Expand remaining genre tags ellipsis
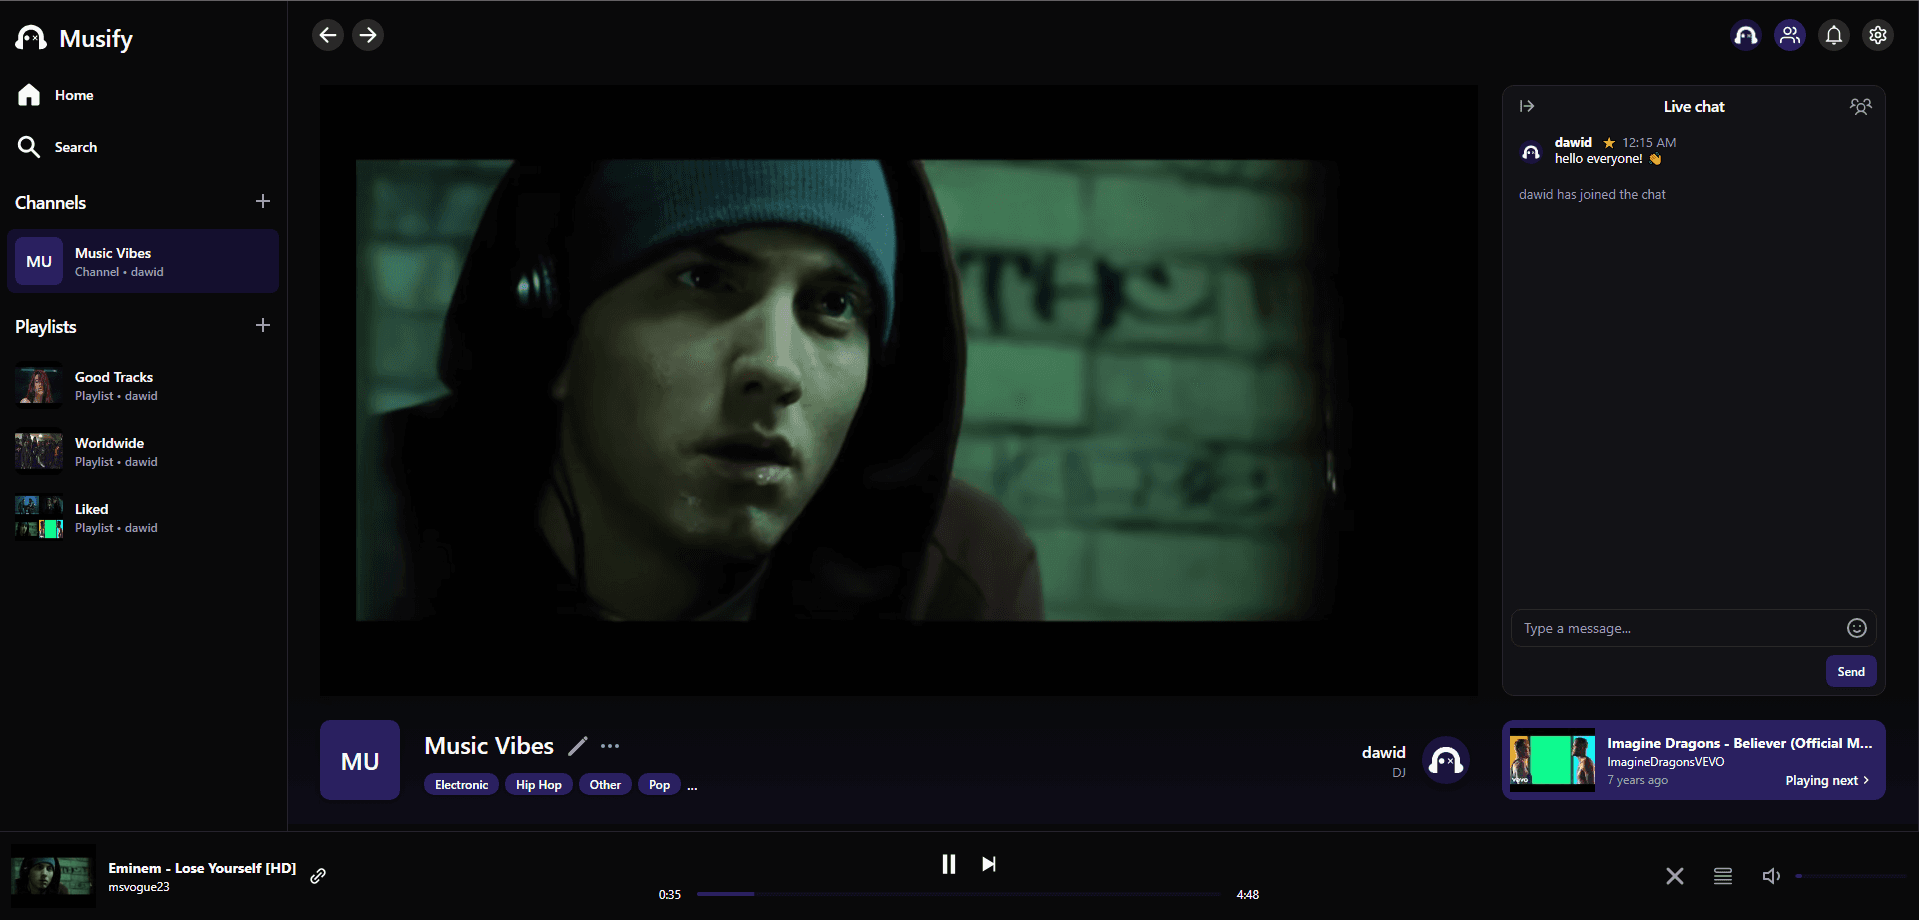Screen dimensions: 1919x920 (x=692, y=786)
